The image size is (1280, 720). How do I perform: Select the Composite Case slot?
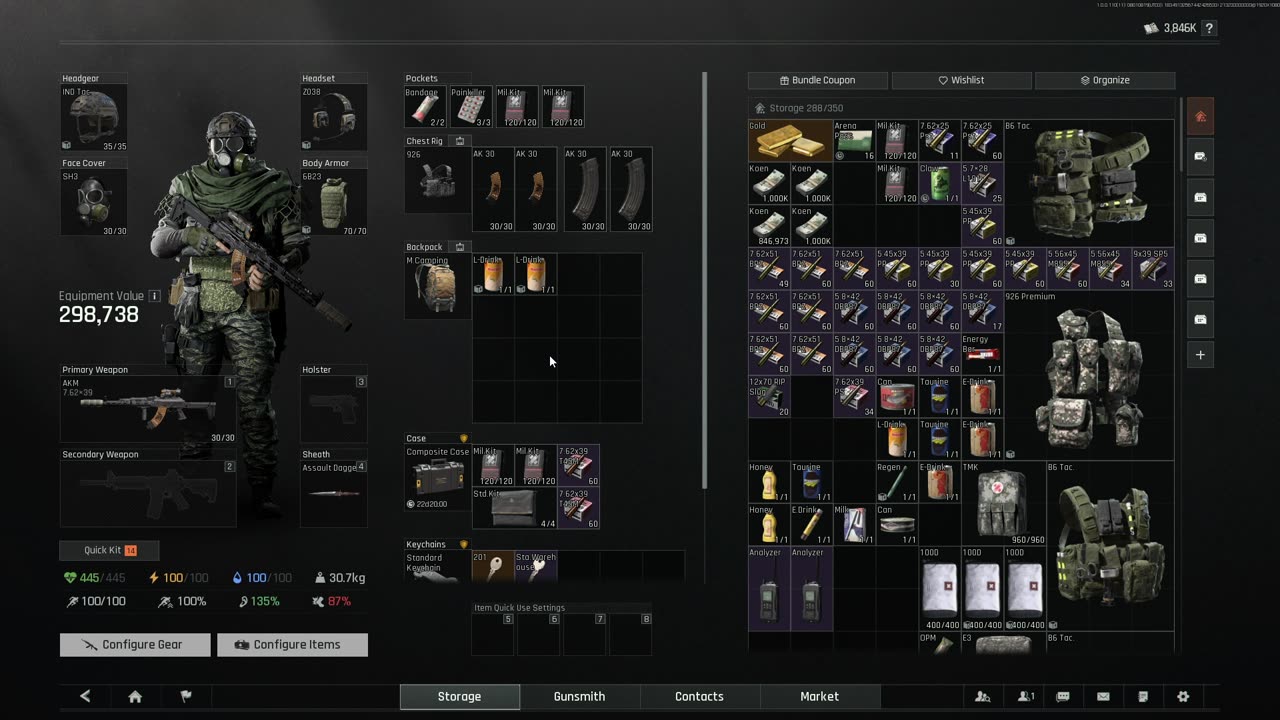coord(437,478)
